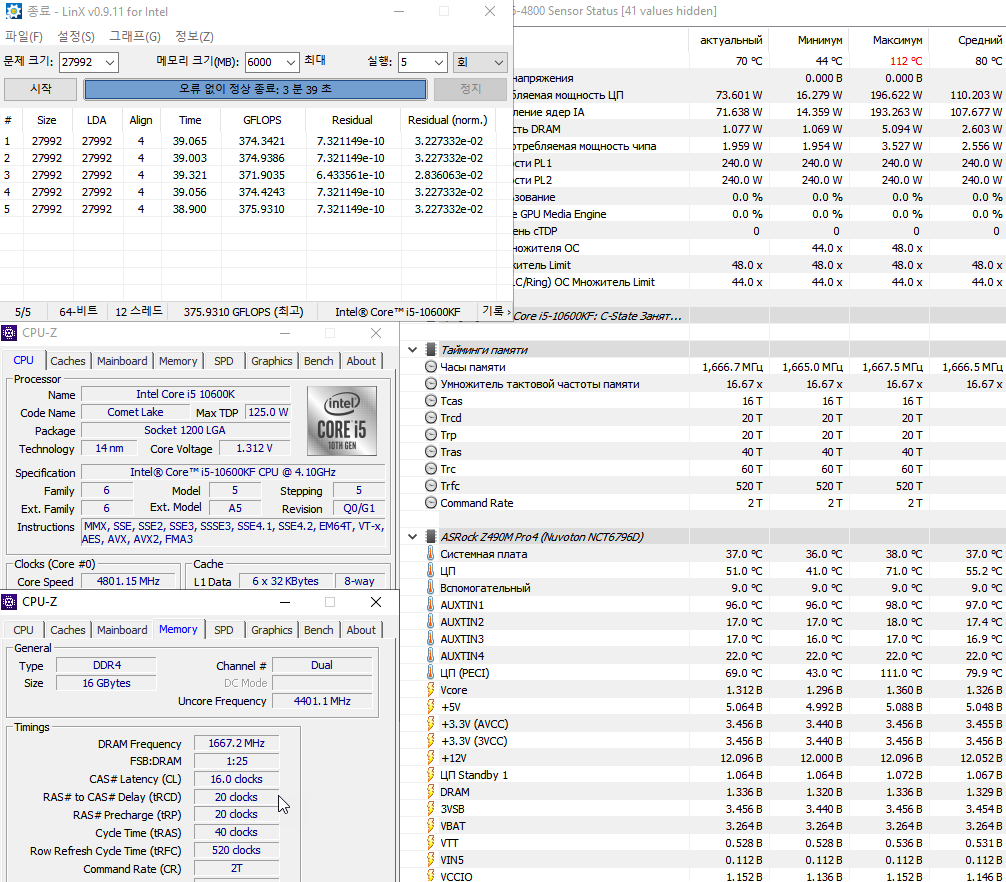Click the clock icon next to Tras
This screenshot has width=1006, height=882.
pyautogui.click(x=431, y=452)
